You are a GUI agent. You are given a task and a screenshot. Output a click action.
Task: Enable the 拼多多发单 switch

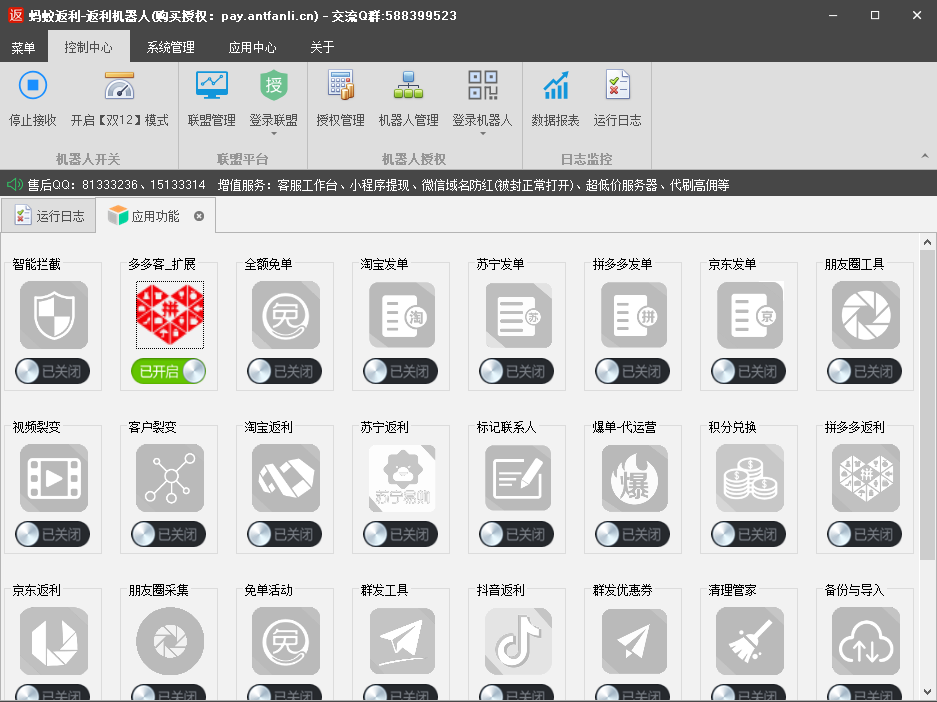coord(632,371)
